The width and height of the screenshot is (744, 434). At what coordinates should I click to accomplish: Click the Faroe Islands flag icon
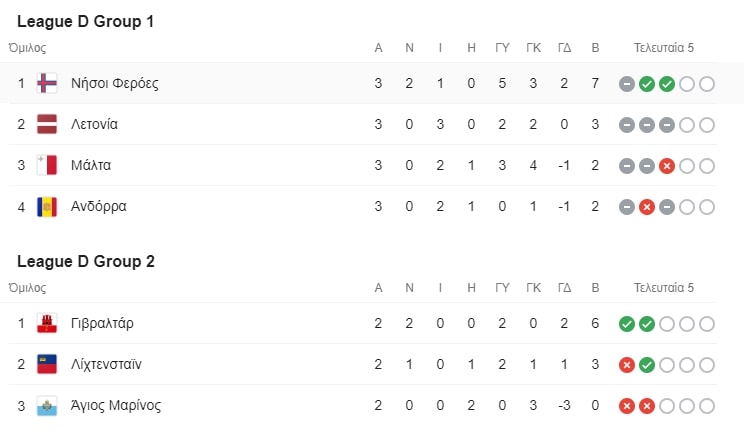click(47, 83)
